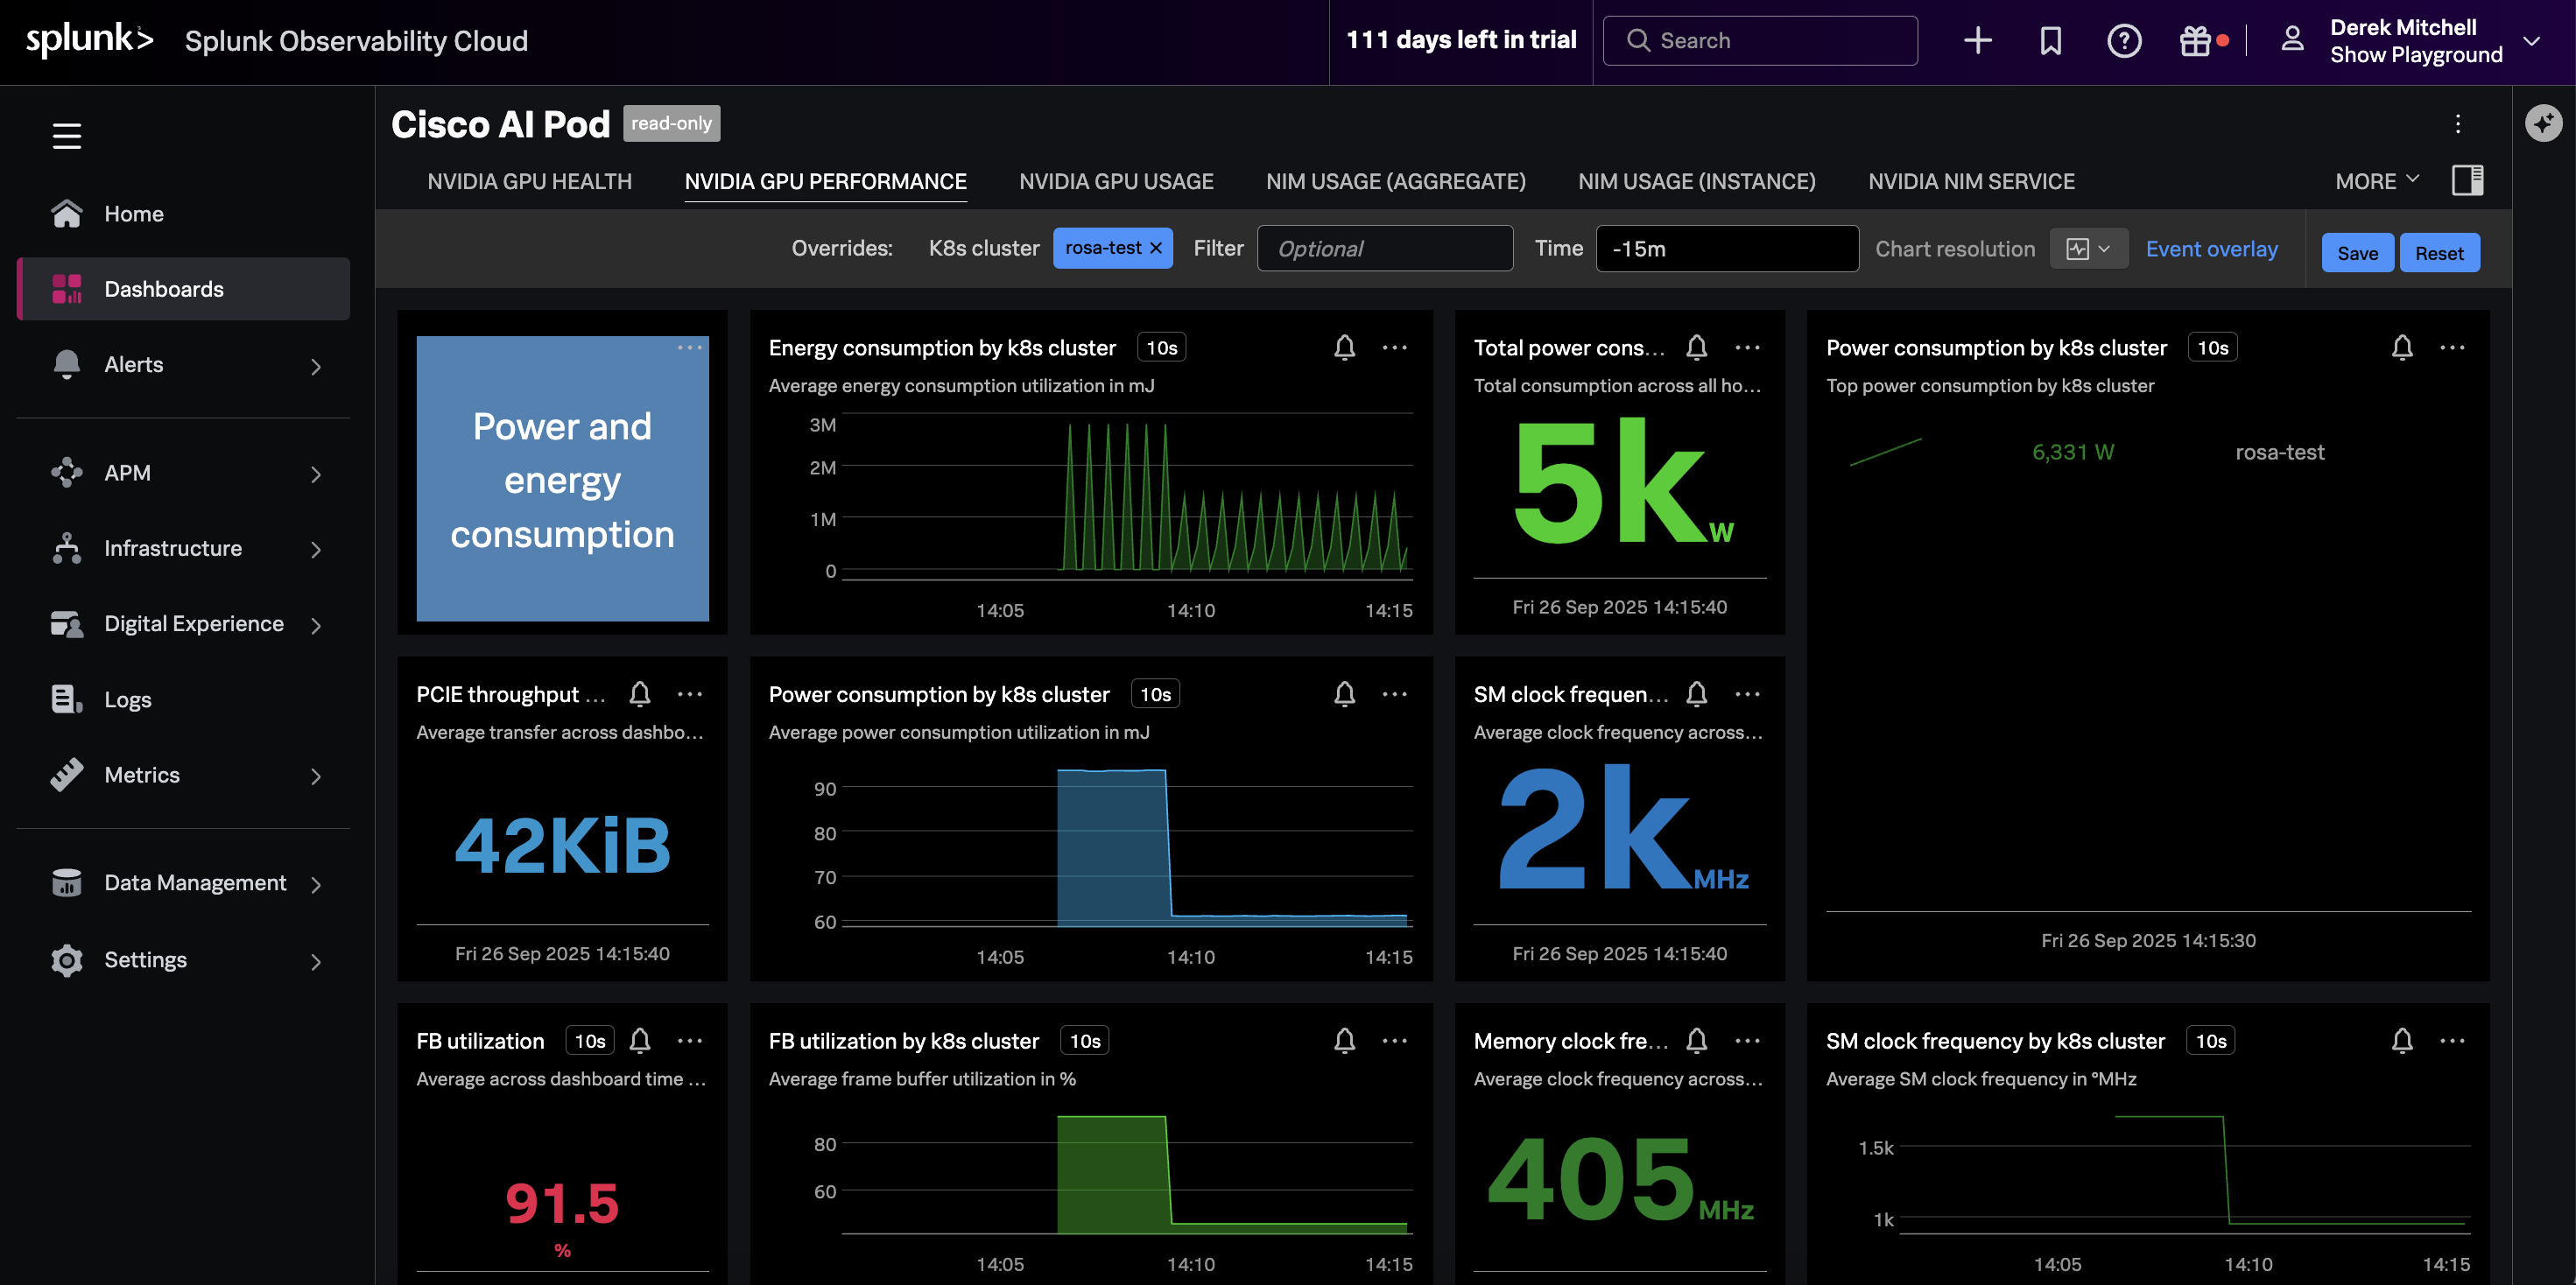2576x1285 pixels.
Task: Switch to the NIM USAGE (AGGREGATE) tab
Action: coord(1395,181)
